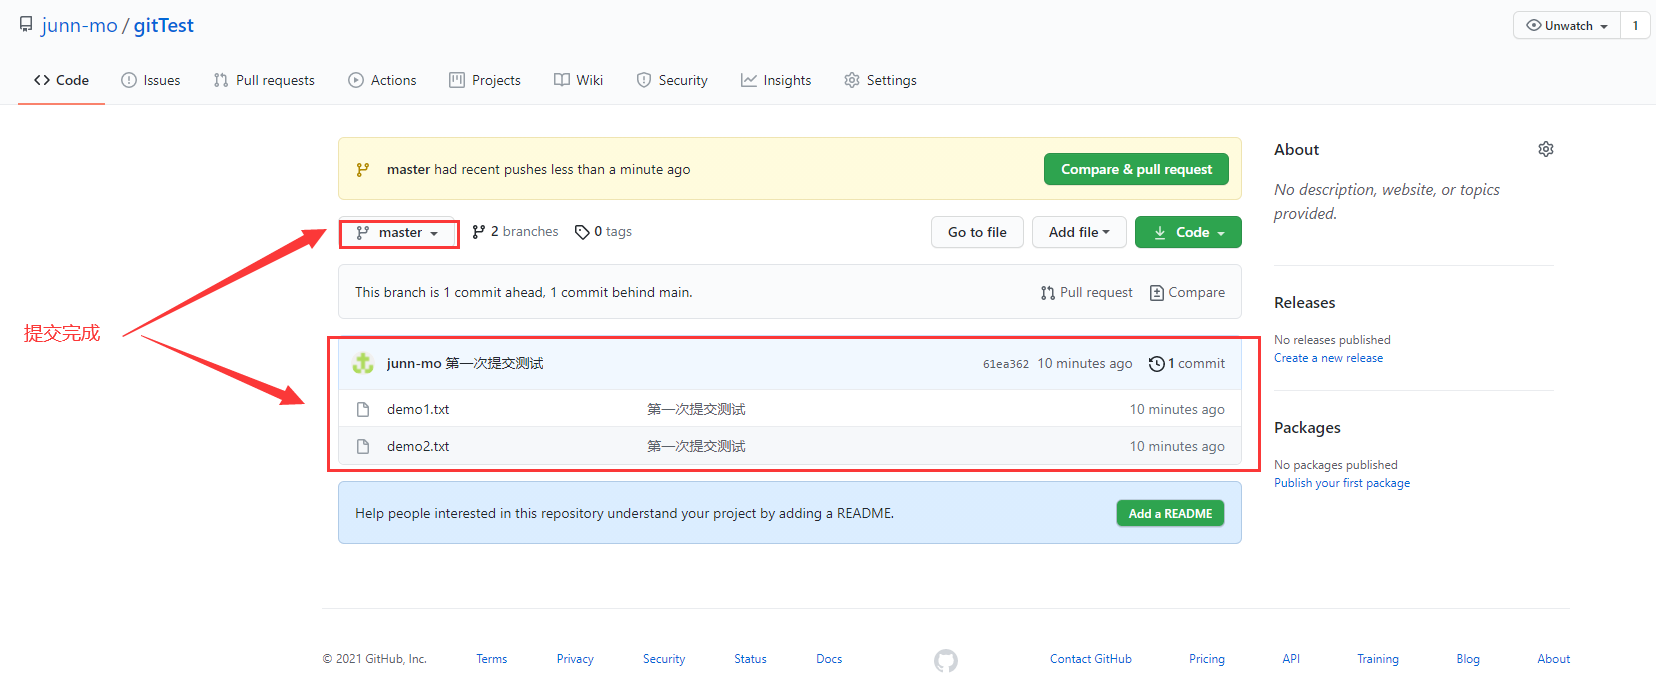Open the Privacy footer link
Image resolution: width=1656 pixels, height=697 pixels.
tap(575, 659)
